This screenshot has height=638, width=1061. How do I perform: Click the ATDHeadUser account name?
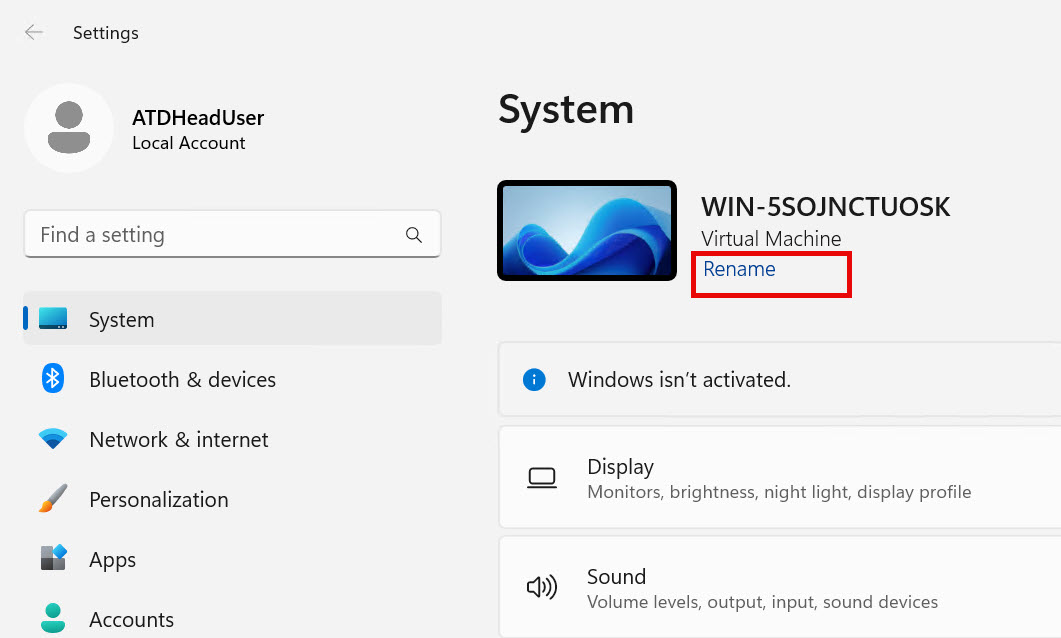coord(198,118)
